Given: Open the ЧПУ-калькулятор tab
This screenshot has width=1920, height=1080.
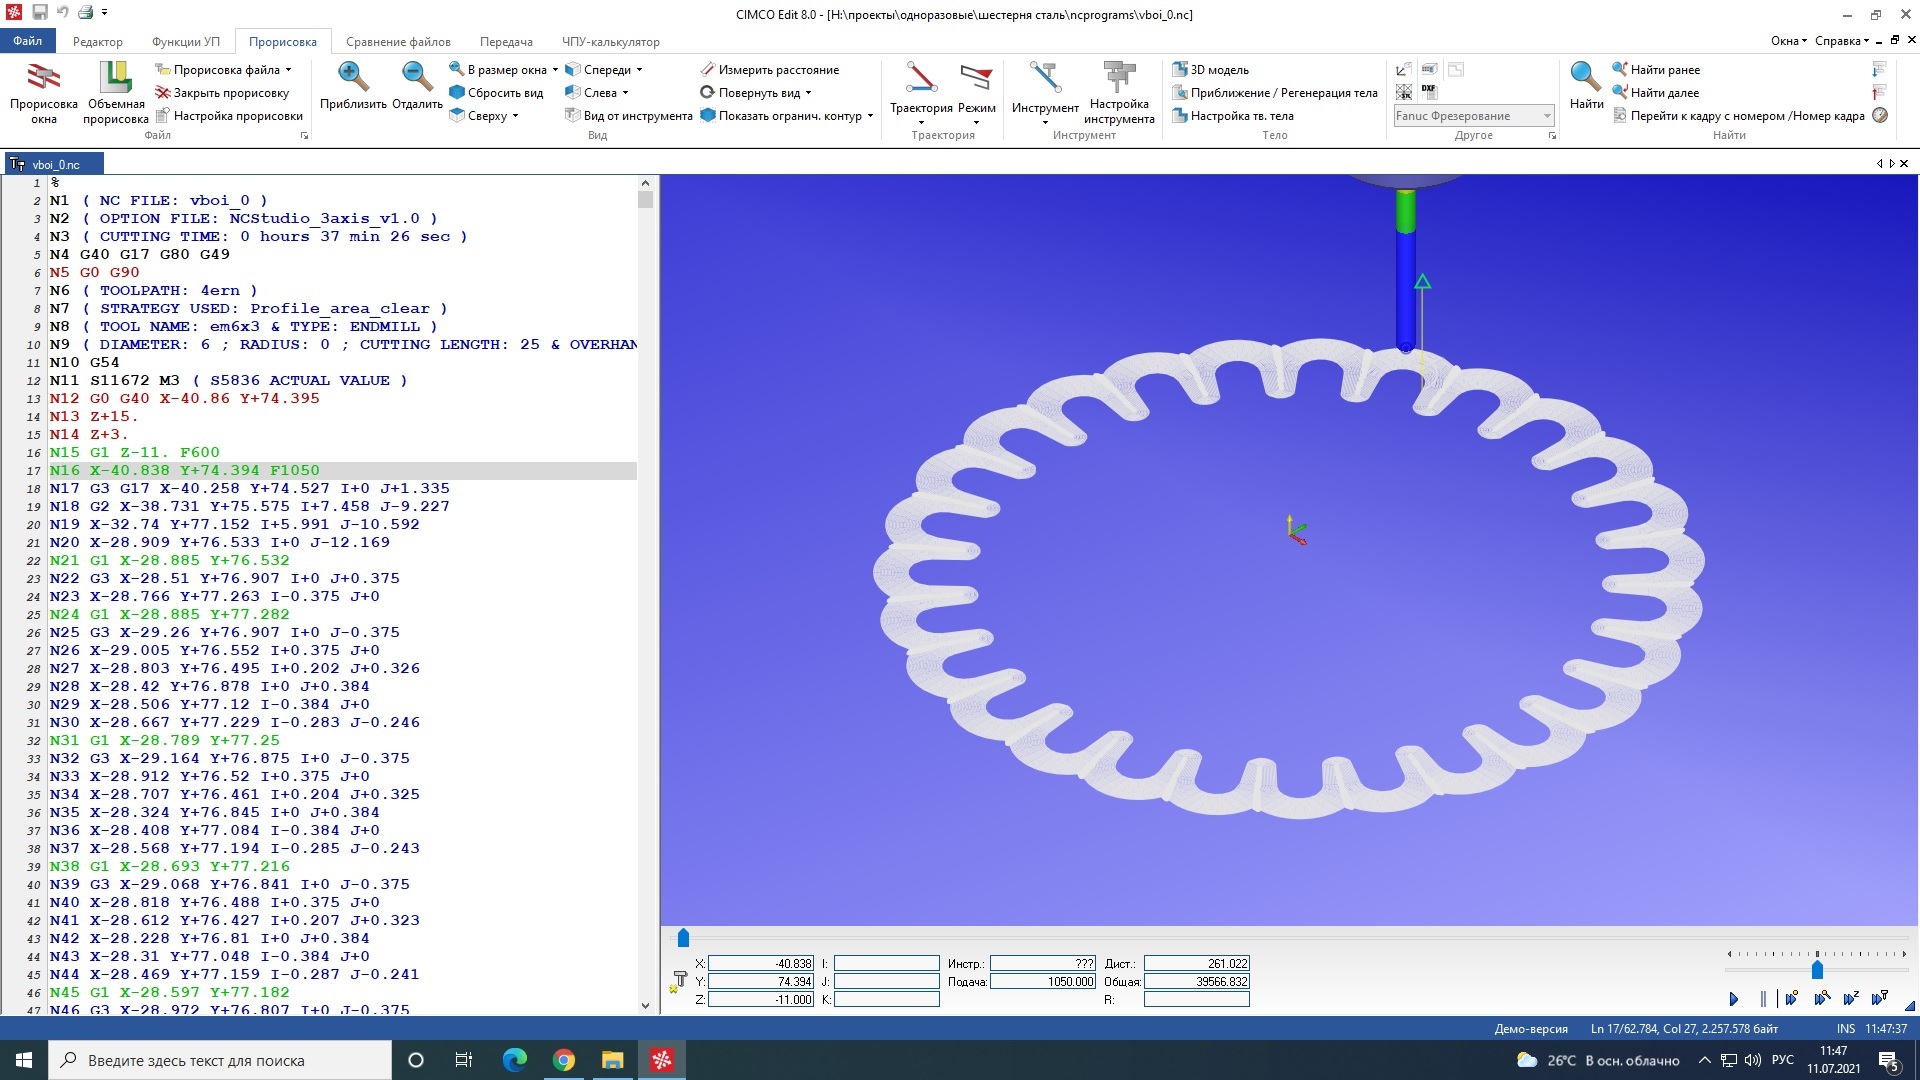Looking at the screenshot, I should point(610,42).
